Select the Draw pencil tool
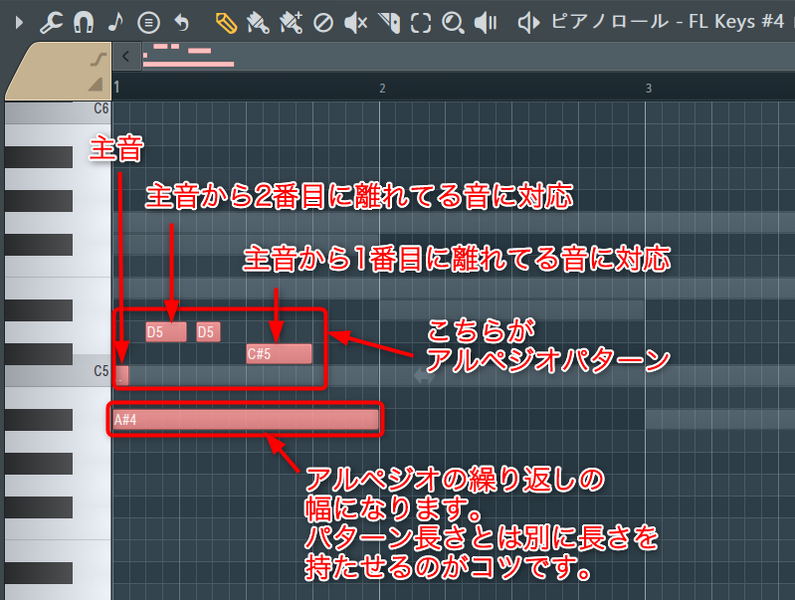 click(226, 21)
